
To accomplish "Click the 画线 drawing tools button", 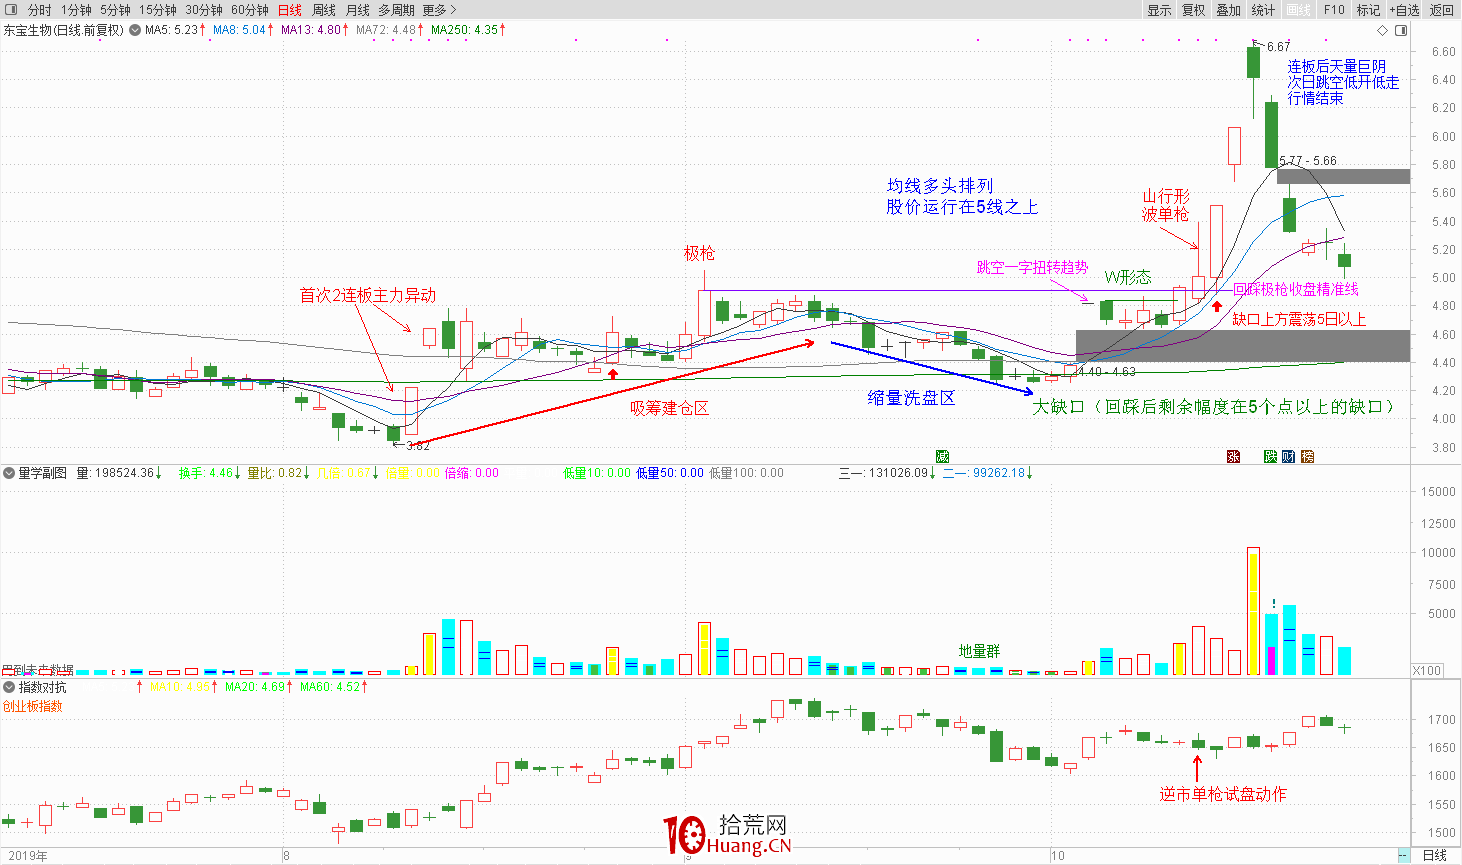I will [x=1299, y=10].
